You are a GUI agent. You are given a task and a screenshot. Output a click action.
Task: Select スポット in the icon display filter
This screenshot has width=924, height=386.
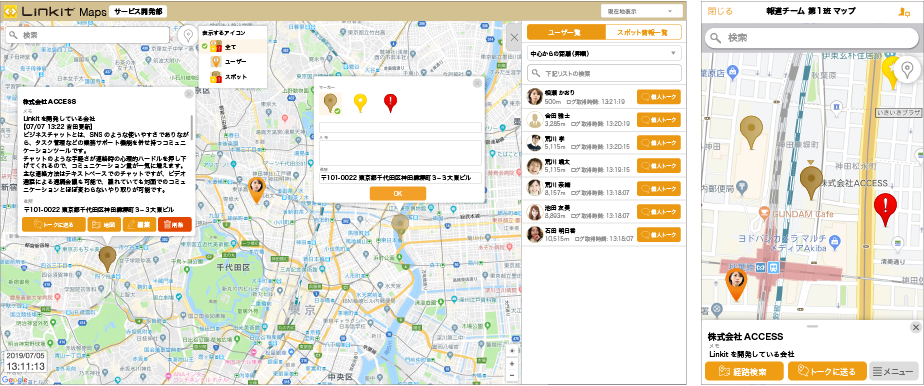coord(232,77)
